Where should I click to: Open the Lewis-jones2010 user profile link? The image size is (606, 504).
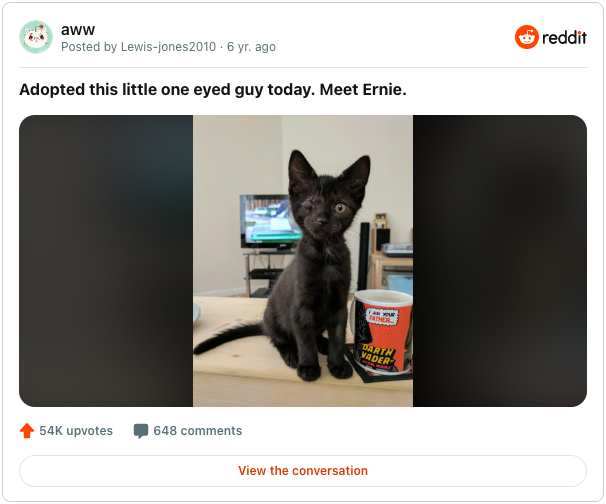coord(168,47)
